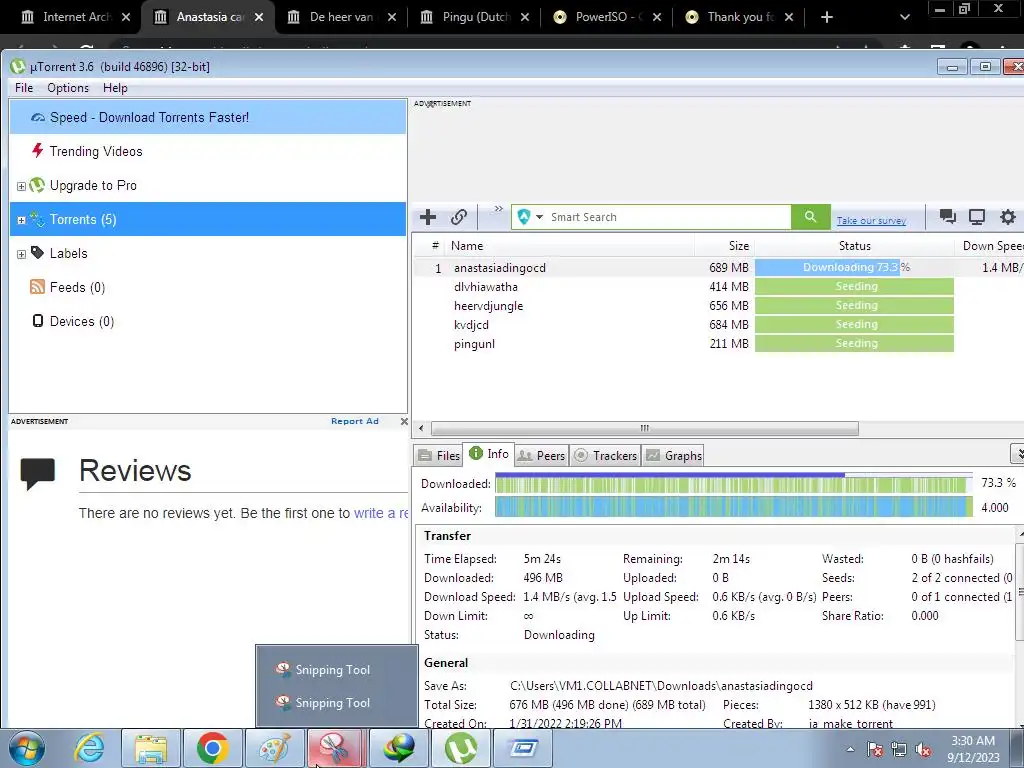Click the Availability bar
Screen dimensions: 1024x768
733,507
